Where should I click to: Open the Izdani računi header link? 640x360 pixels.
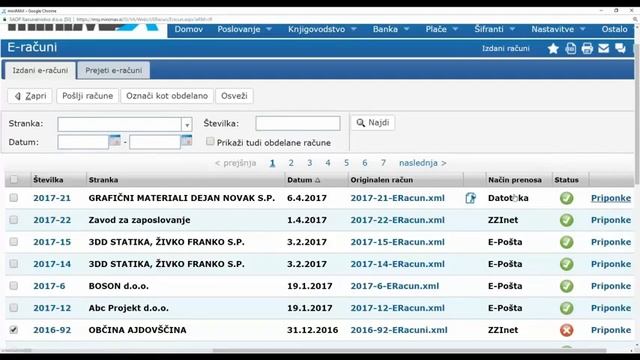505,49
